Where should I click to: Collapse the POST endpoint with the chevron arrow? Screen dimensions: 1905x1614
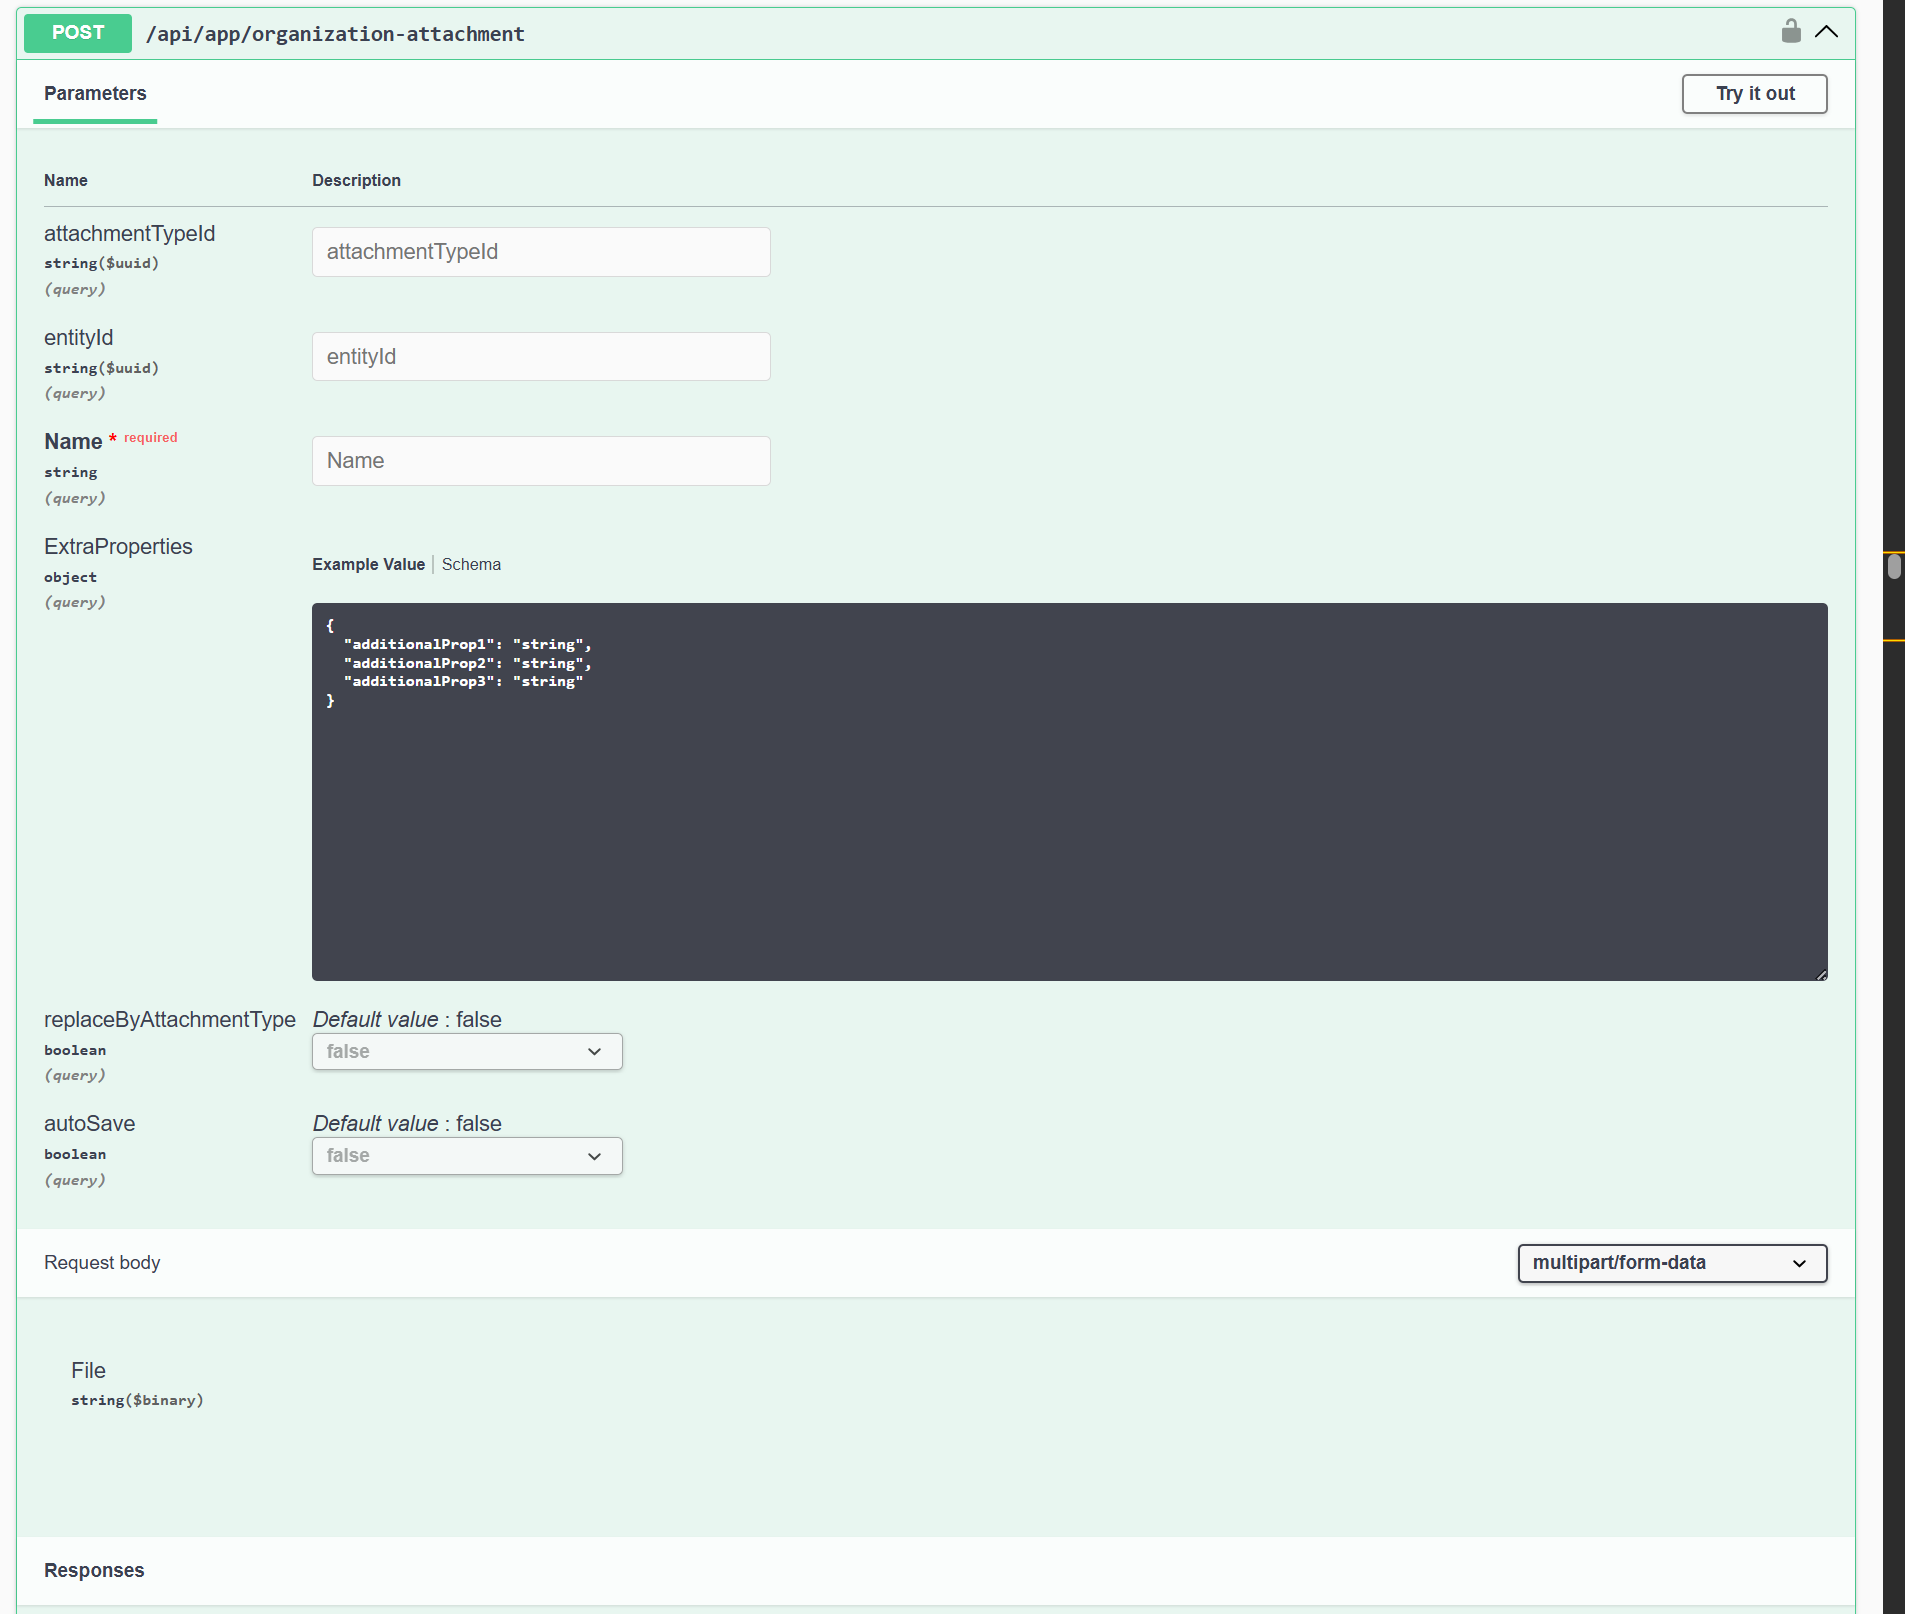tap(1826, 32)
